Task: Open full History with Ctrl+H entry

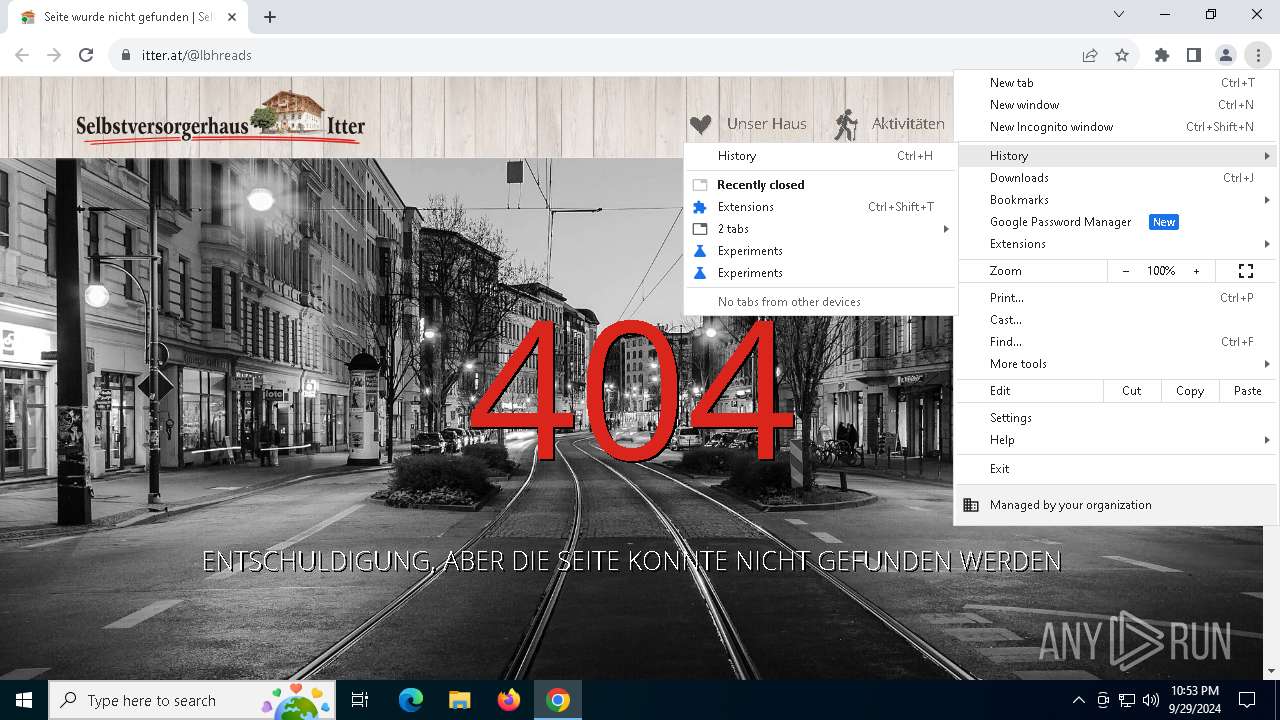Action: pos(820,156)
